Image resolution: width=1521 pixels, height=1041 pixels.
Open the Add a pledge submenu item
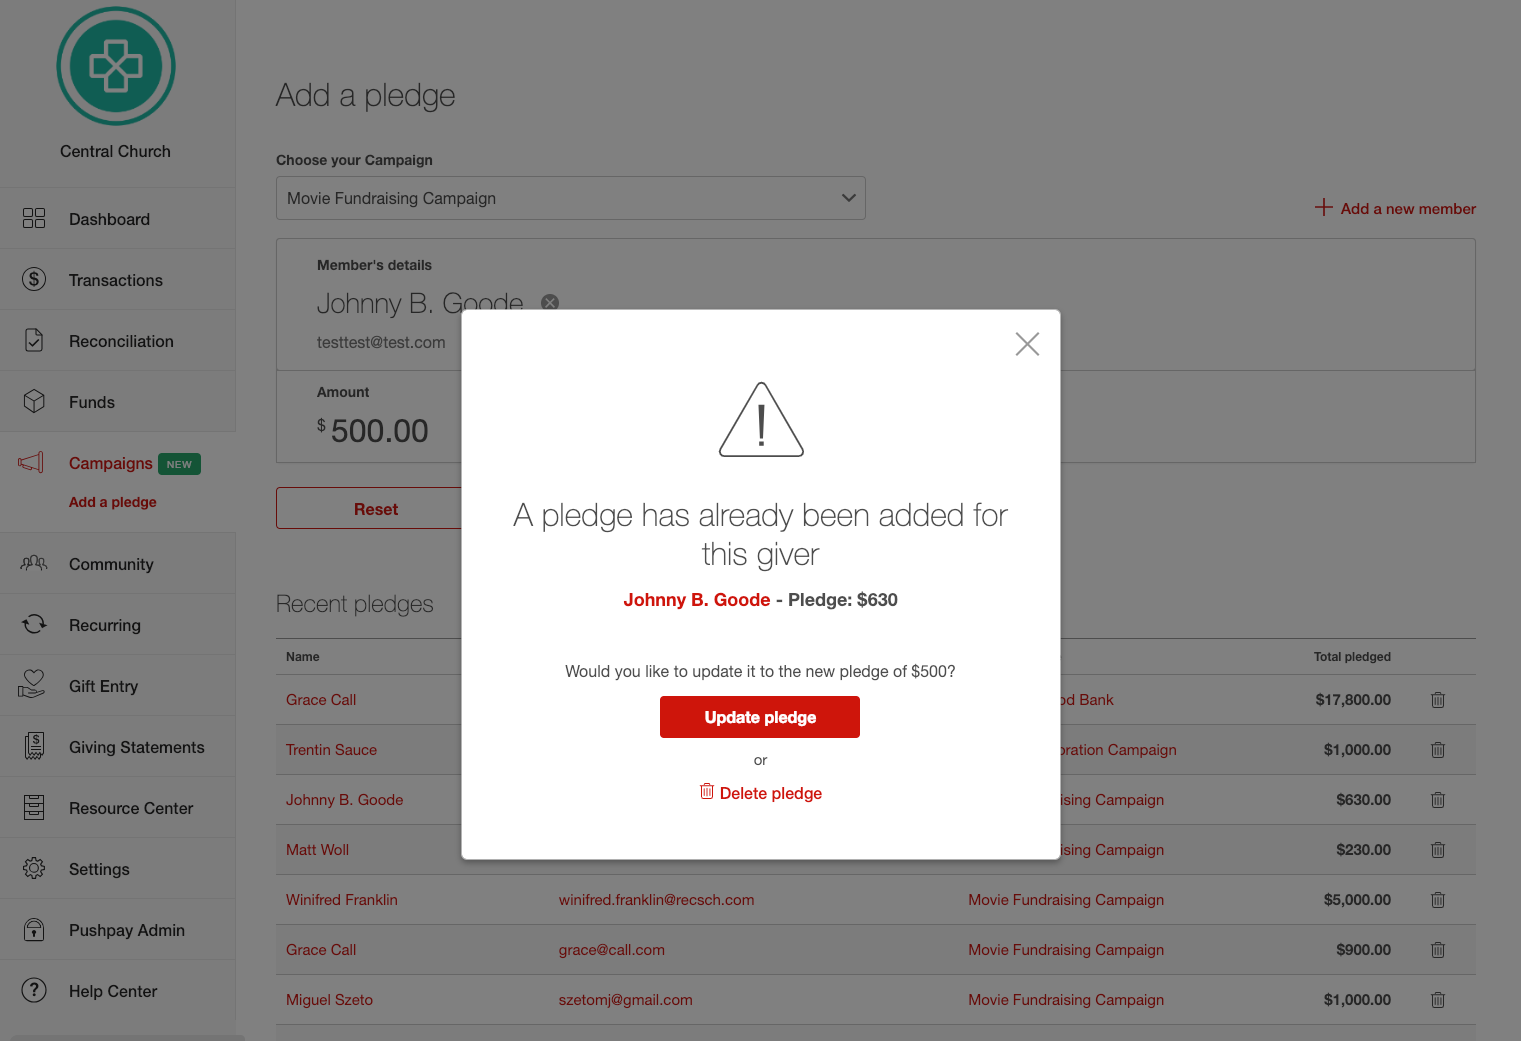pos(113,502)
